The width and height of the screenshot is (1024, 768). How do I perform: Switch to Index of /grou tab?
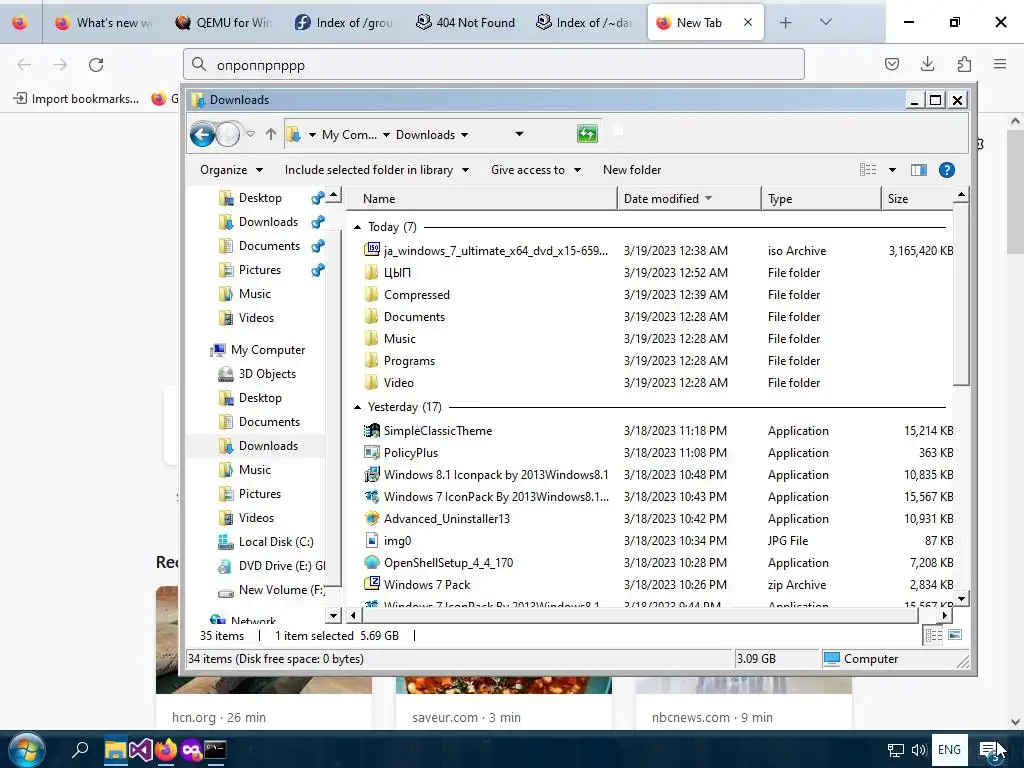pos(344,23)
